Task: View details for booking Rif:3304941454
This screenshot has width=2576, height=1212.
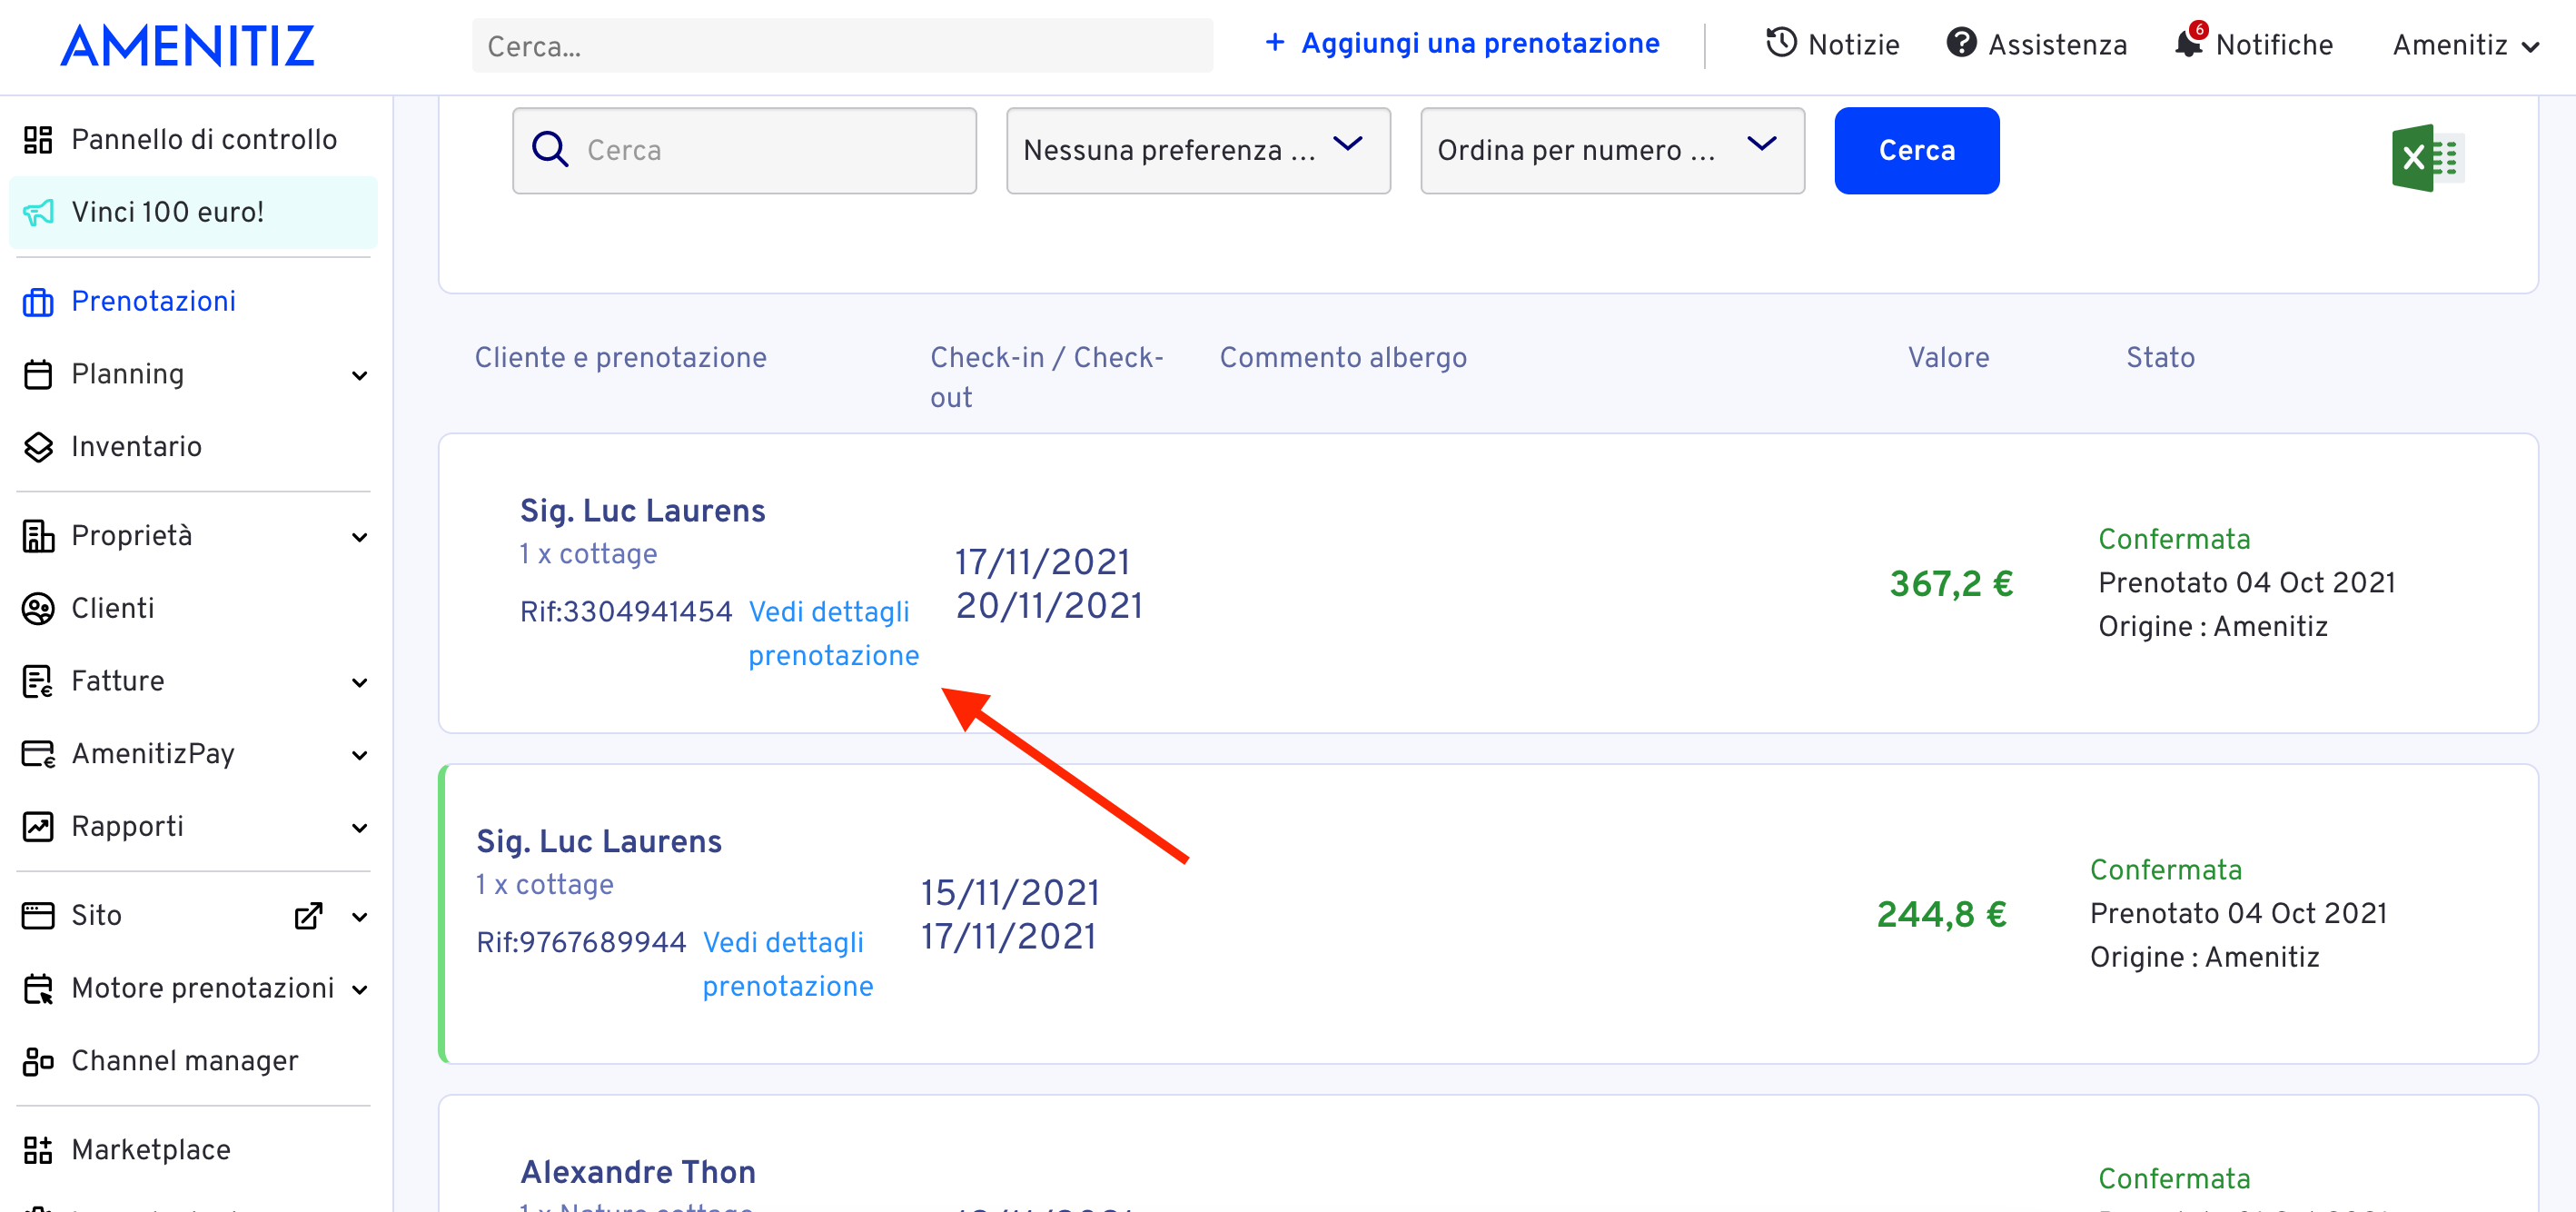Action: coord(833,634)
